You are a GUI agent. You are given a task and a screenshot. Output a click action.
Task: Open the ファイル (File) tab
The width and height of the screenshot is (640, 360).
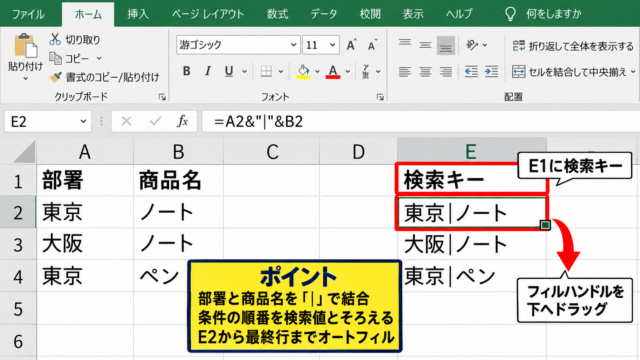pyautogui.click(x=28, y=14)
